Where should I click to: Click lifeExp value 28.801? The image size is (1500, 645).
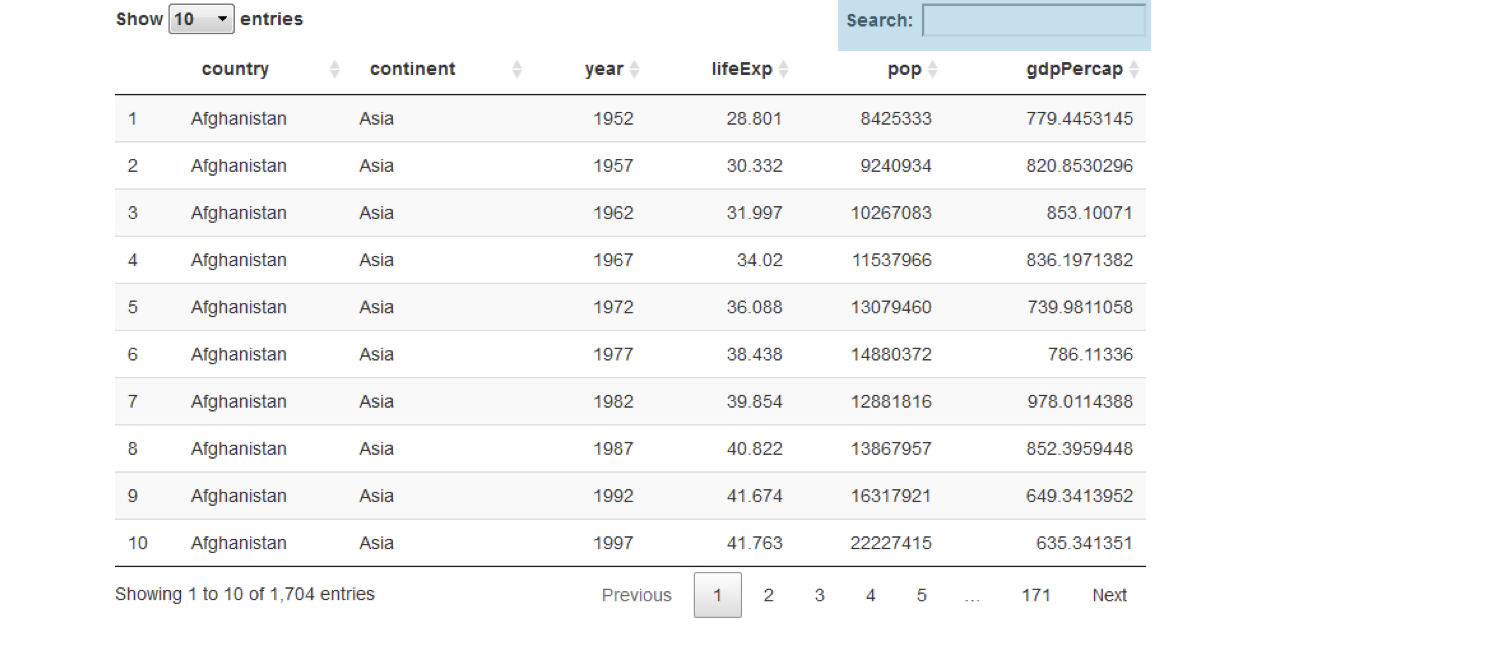pyautogui.click(x=754, y=118)
